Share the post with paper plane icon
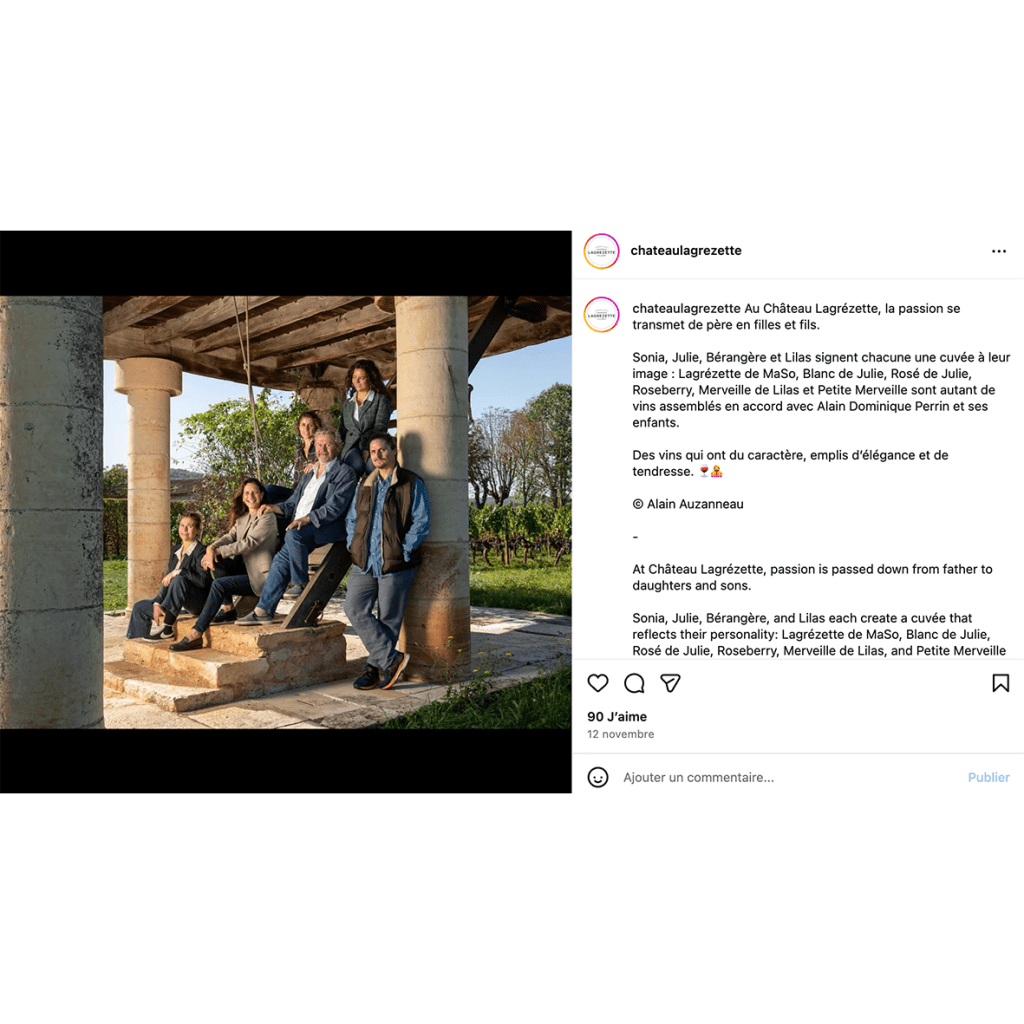The height and width of the screenshot is (1024, 1024). coord(671,683)
